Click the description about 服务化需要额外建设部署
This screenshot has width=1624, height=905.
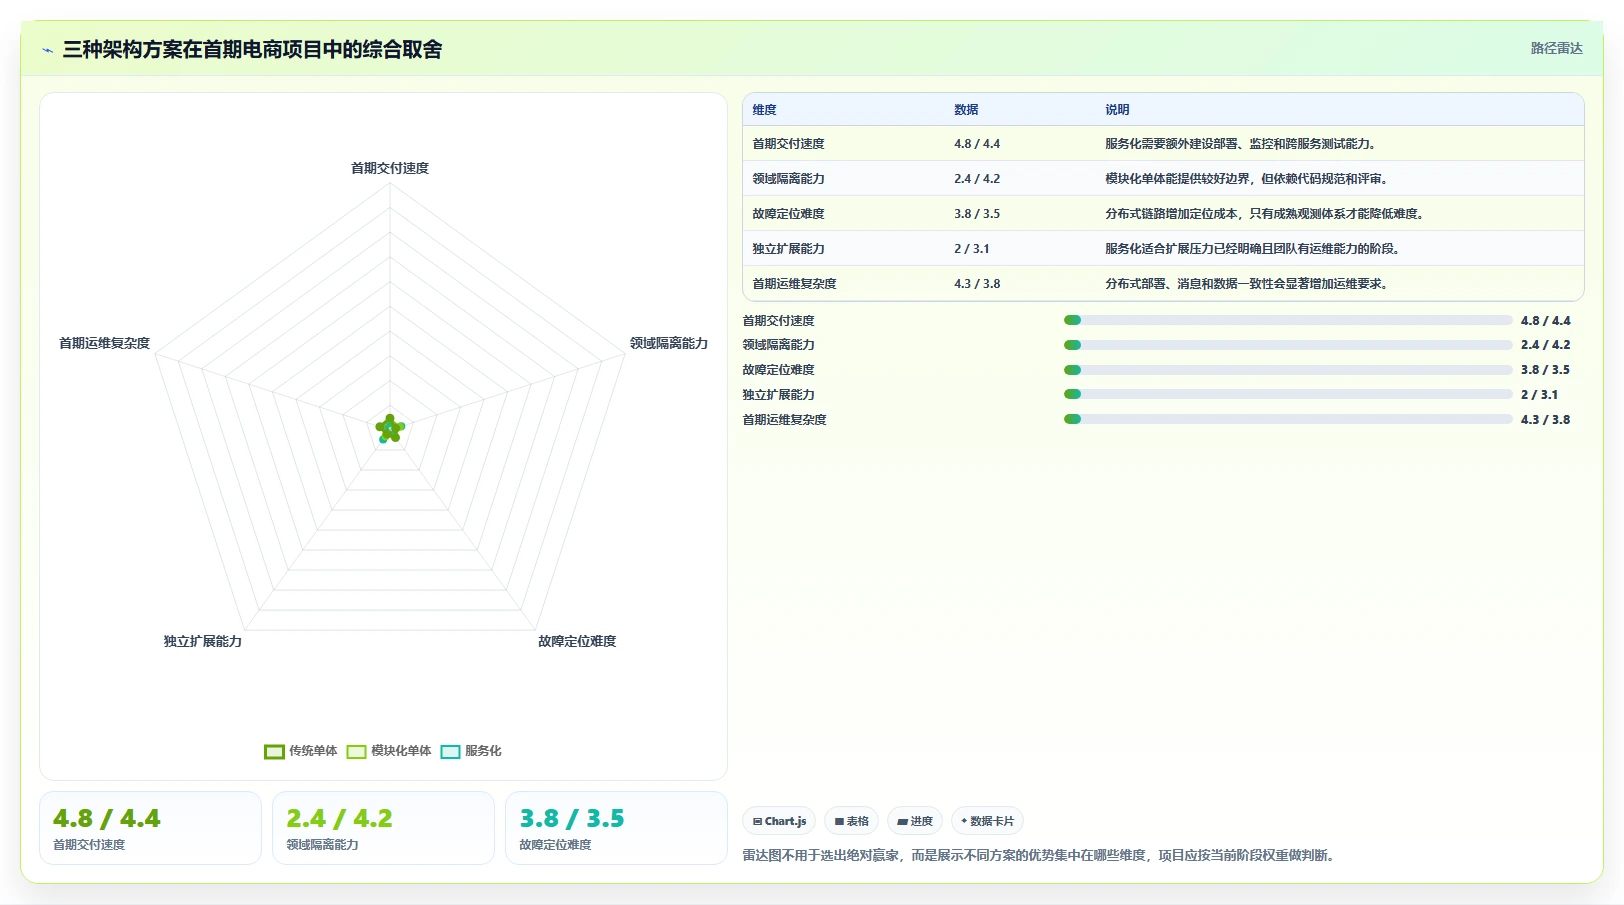(1242, 144)
